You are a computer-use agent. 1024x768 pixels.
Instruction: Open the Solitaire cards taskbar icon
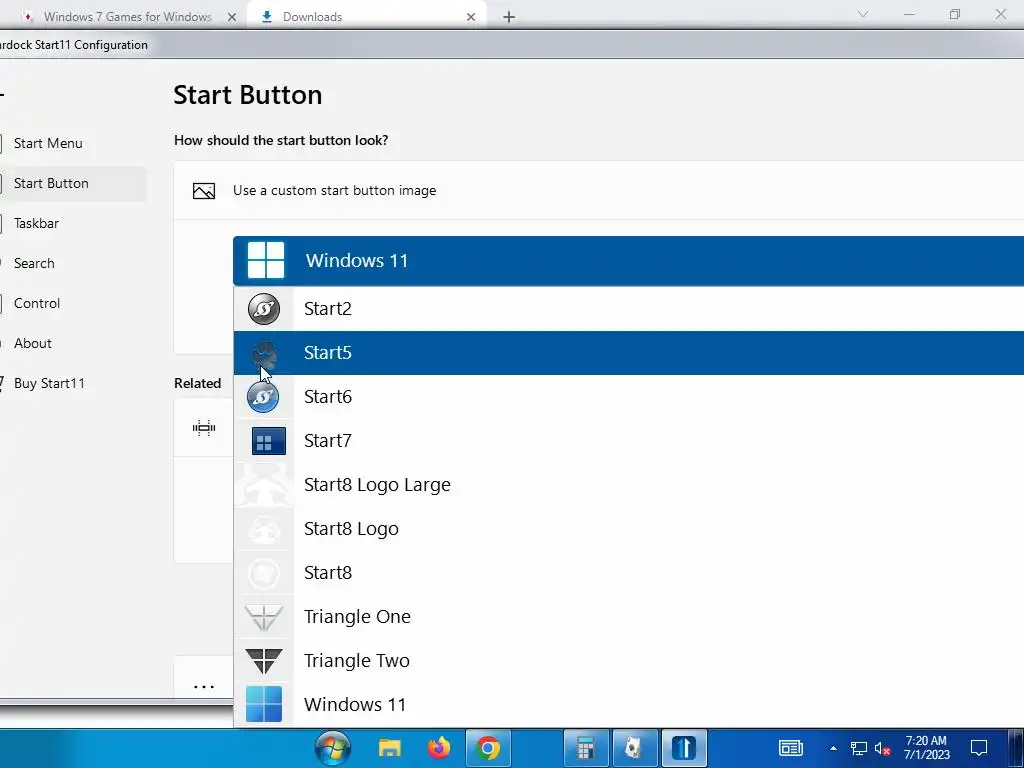pos(634,748)
